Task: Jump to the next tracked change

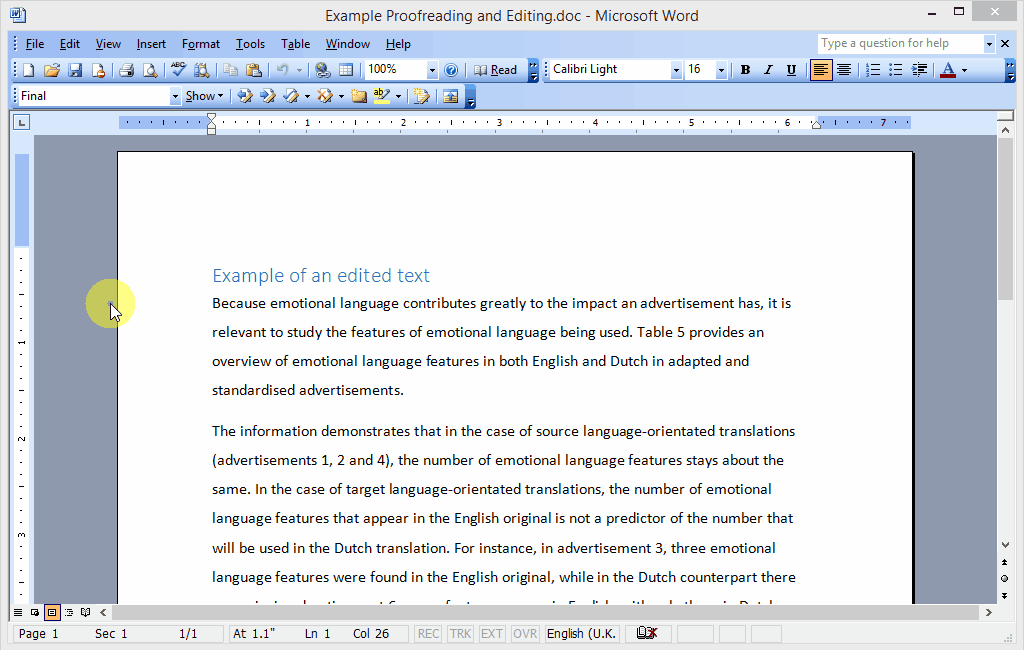Action: coord(267,96)
